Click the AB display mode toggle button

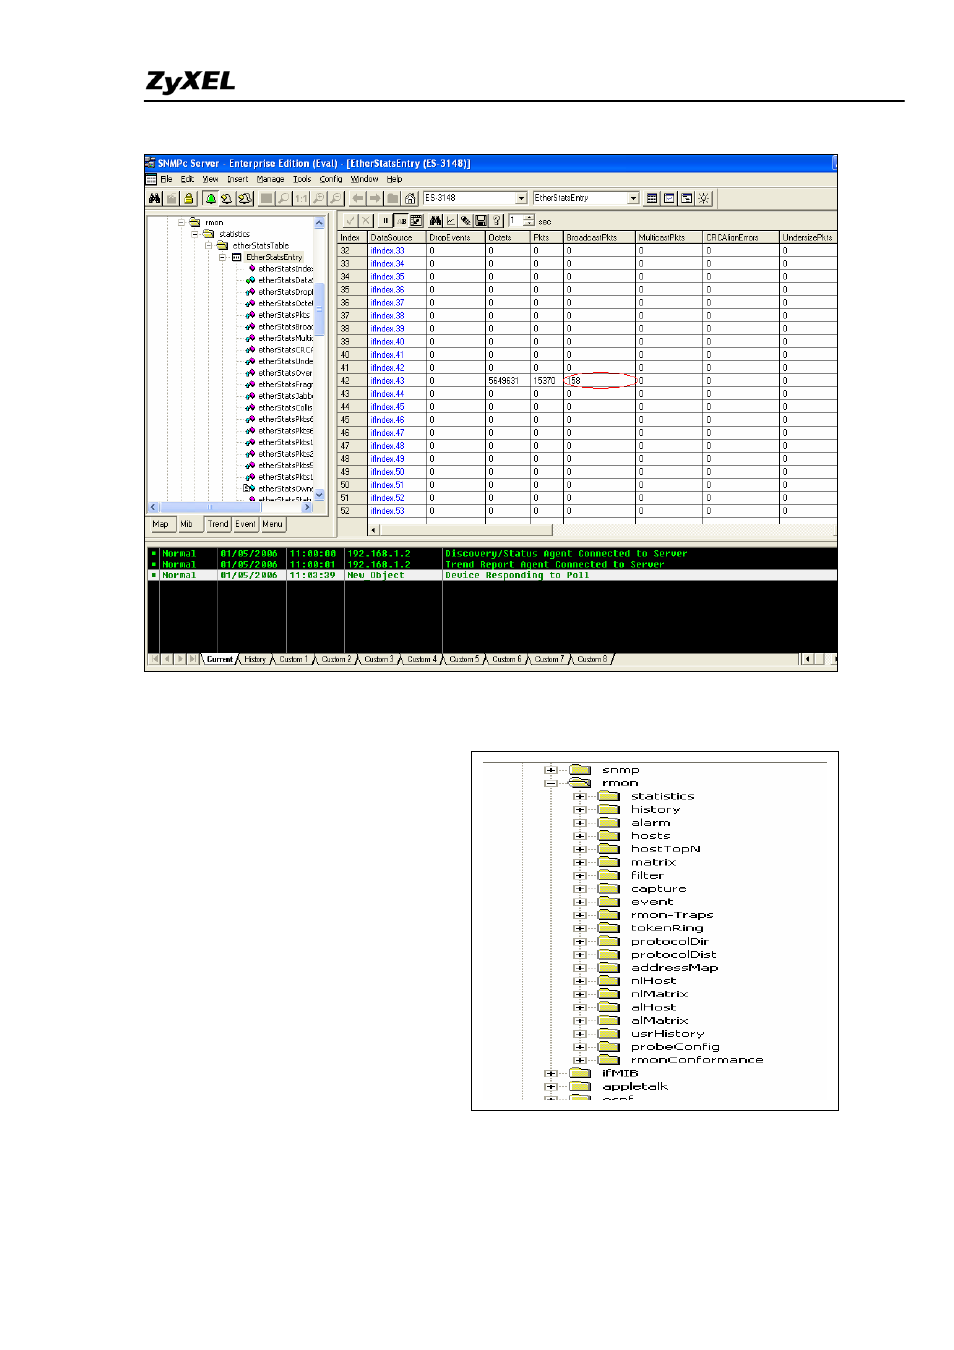pos(402,221)
